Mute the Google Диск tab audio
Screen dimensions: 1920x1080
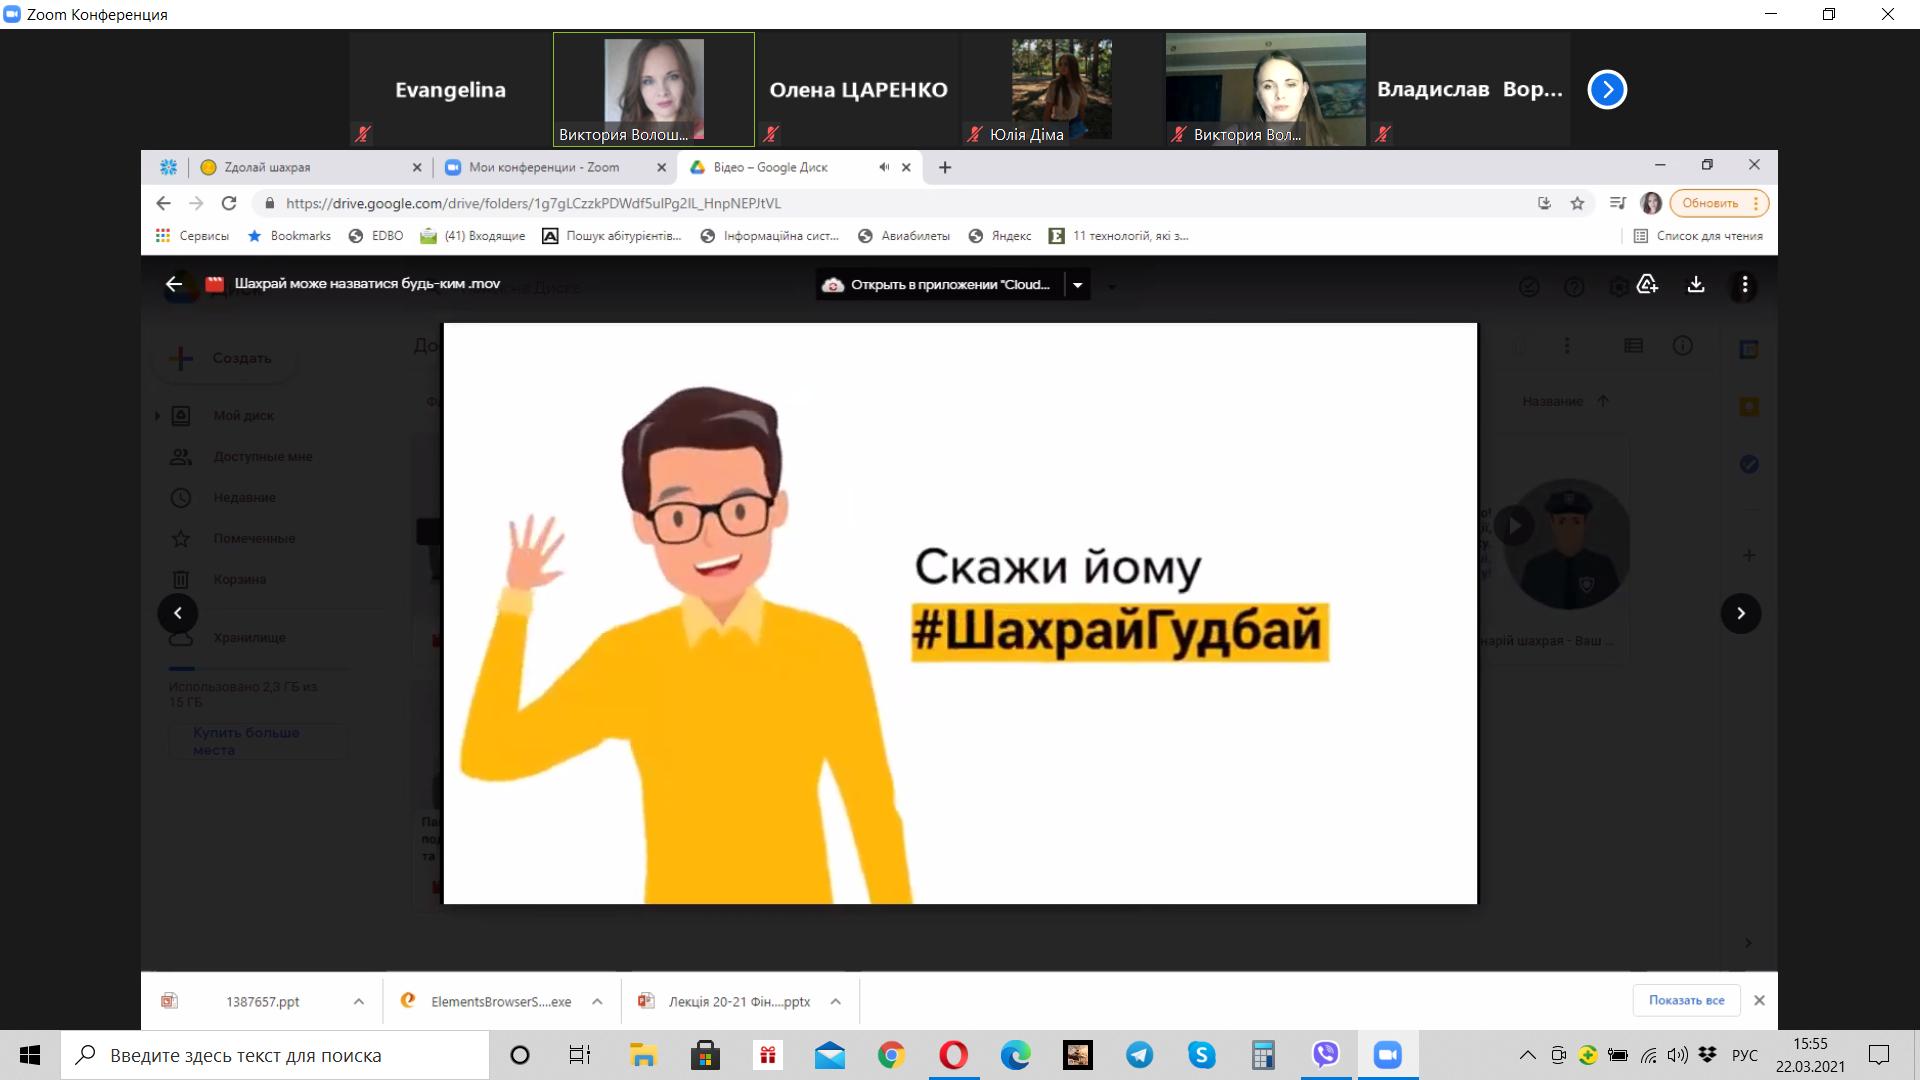click(884, 167)
